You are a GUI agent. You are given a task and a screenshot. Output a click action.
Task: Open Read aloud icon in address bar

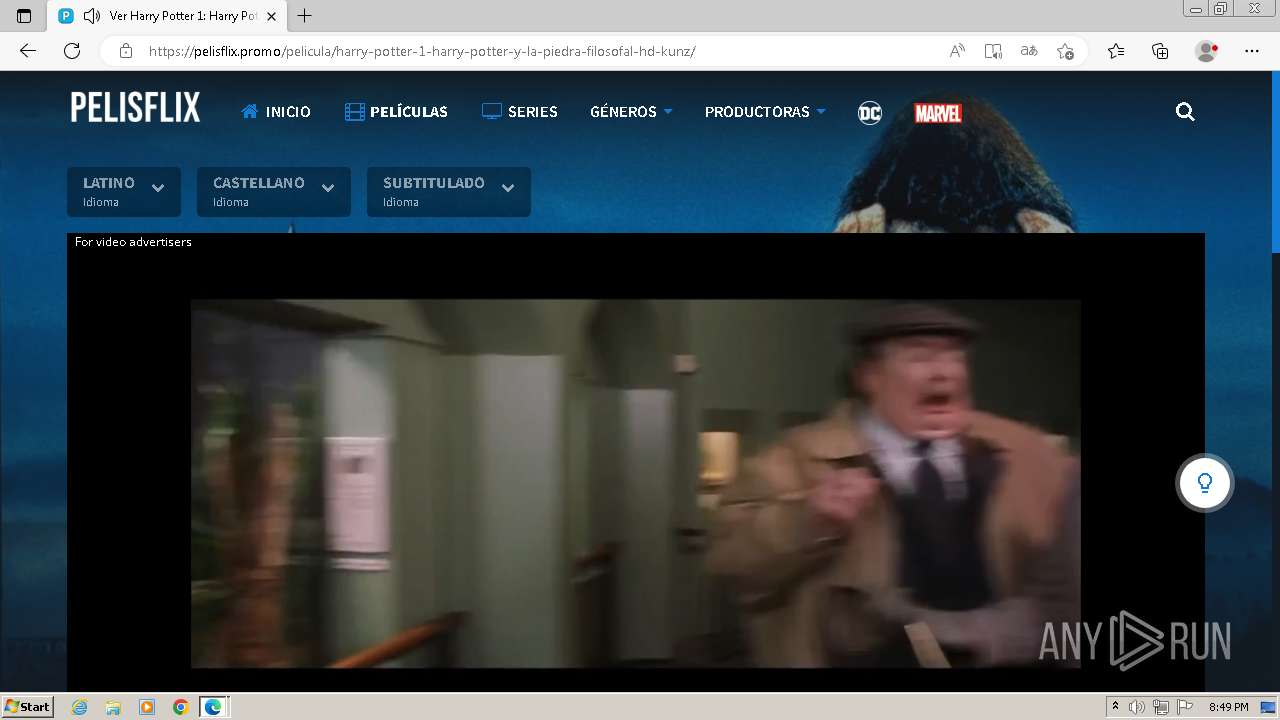point(957,51)
